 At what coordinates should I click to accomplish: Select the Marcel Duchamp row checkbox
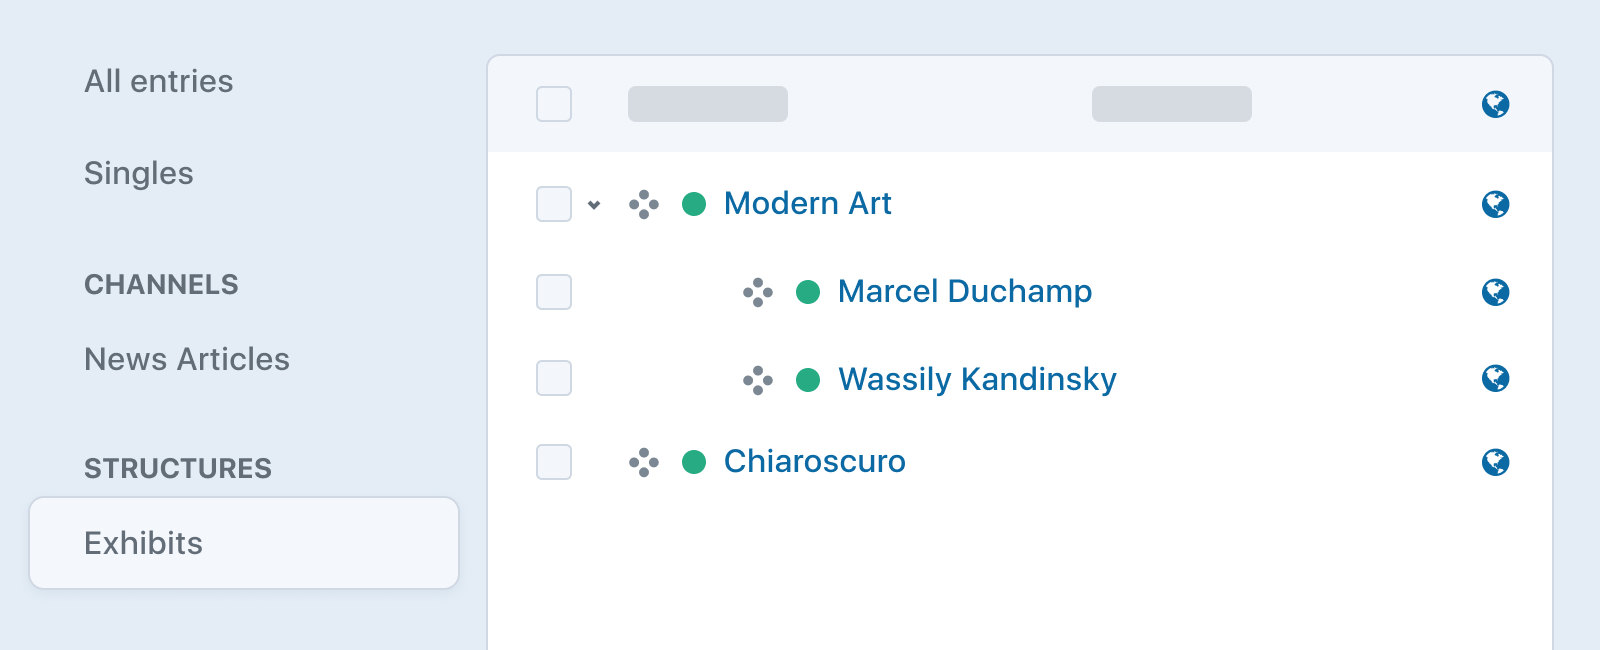point(554,292)
